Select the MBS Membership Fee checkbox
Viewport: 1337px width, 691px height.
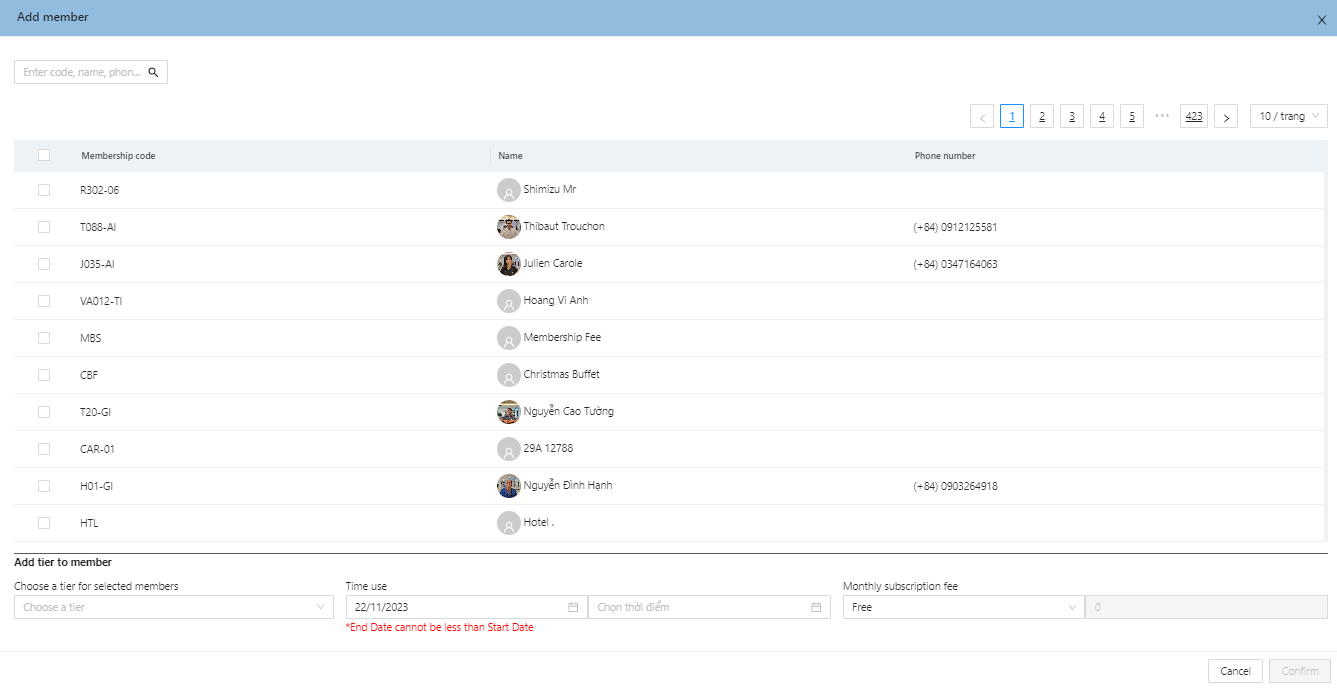coord(44,338)
